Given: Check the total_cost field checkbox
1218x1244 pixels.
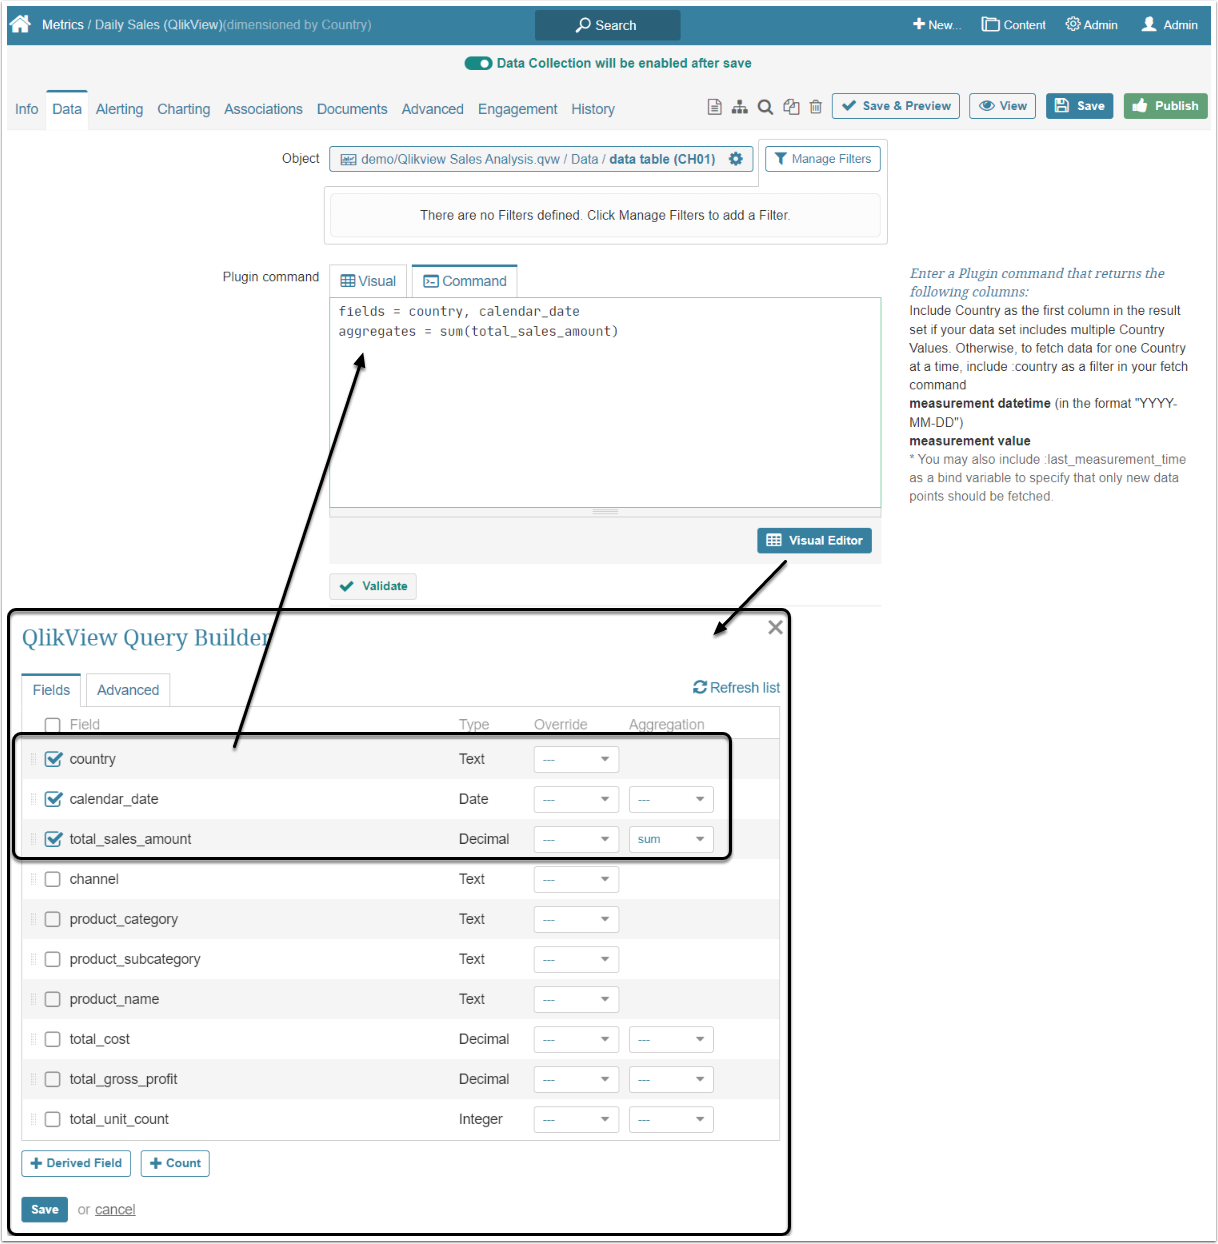Looking at the screenshot, I should point(53,1039).
